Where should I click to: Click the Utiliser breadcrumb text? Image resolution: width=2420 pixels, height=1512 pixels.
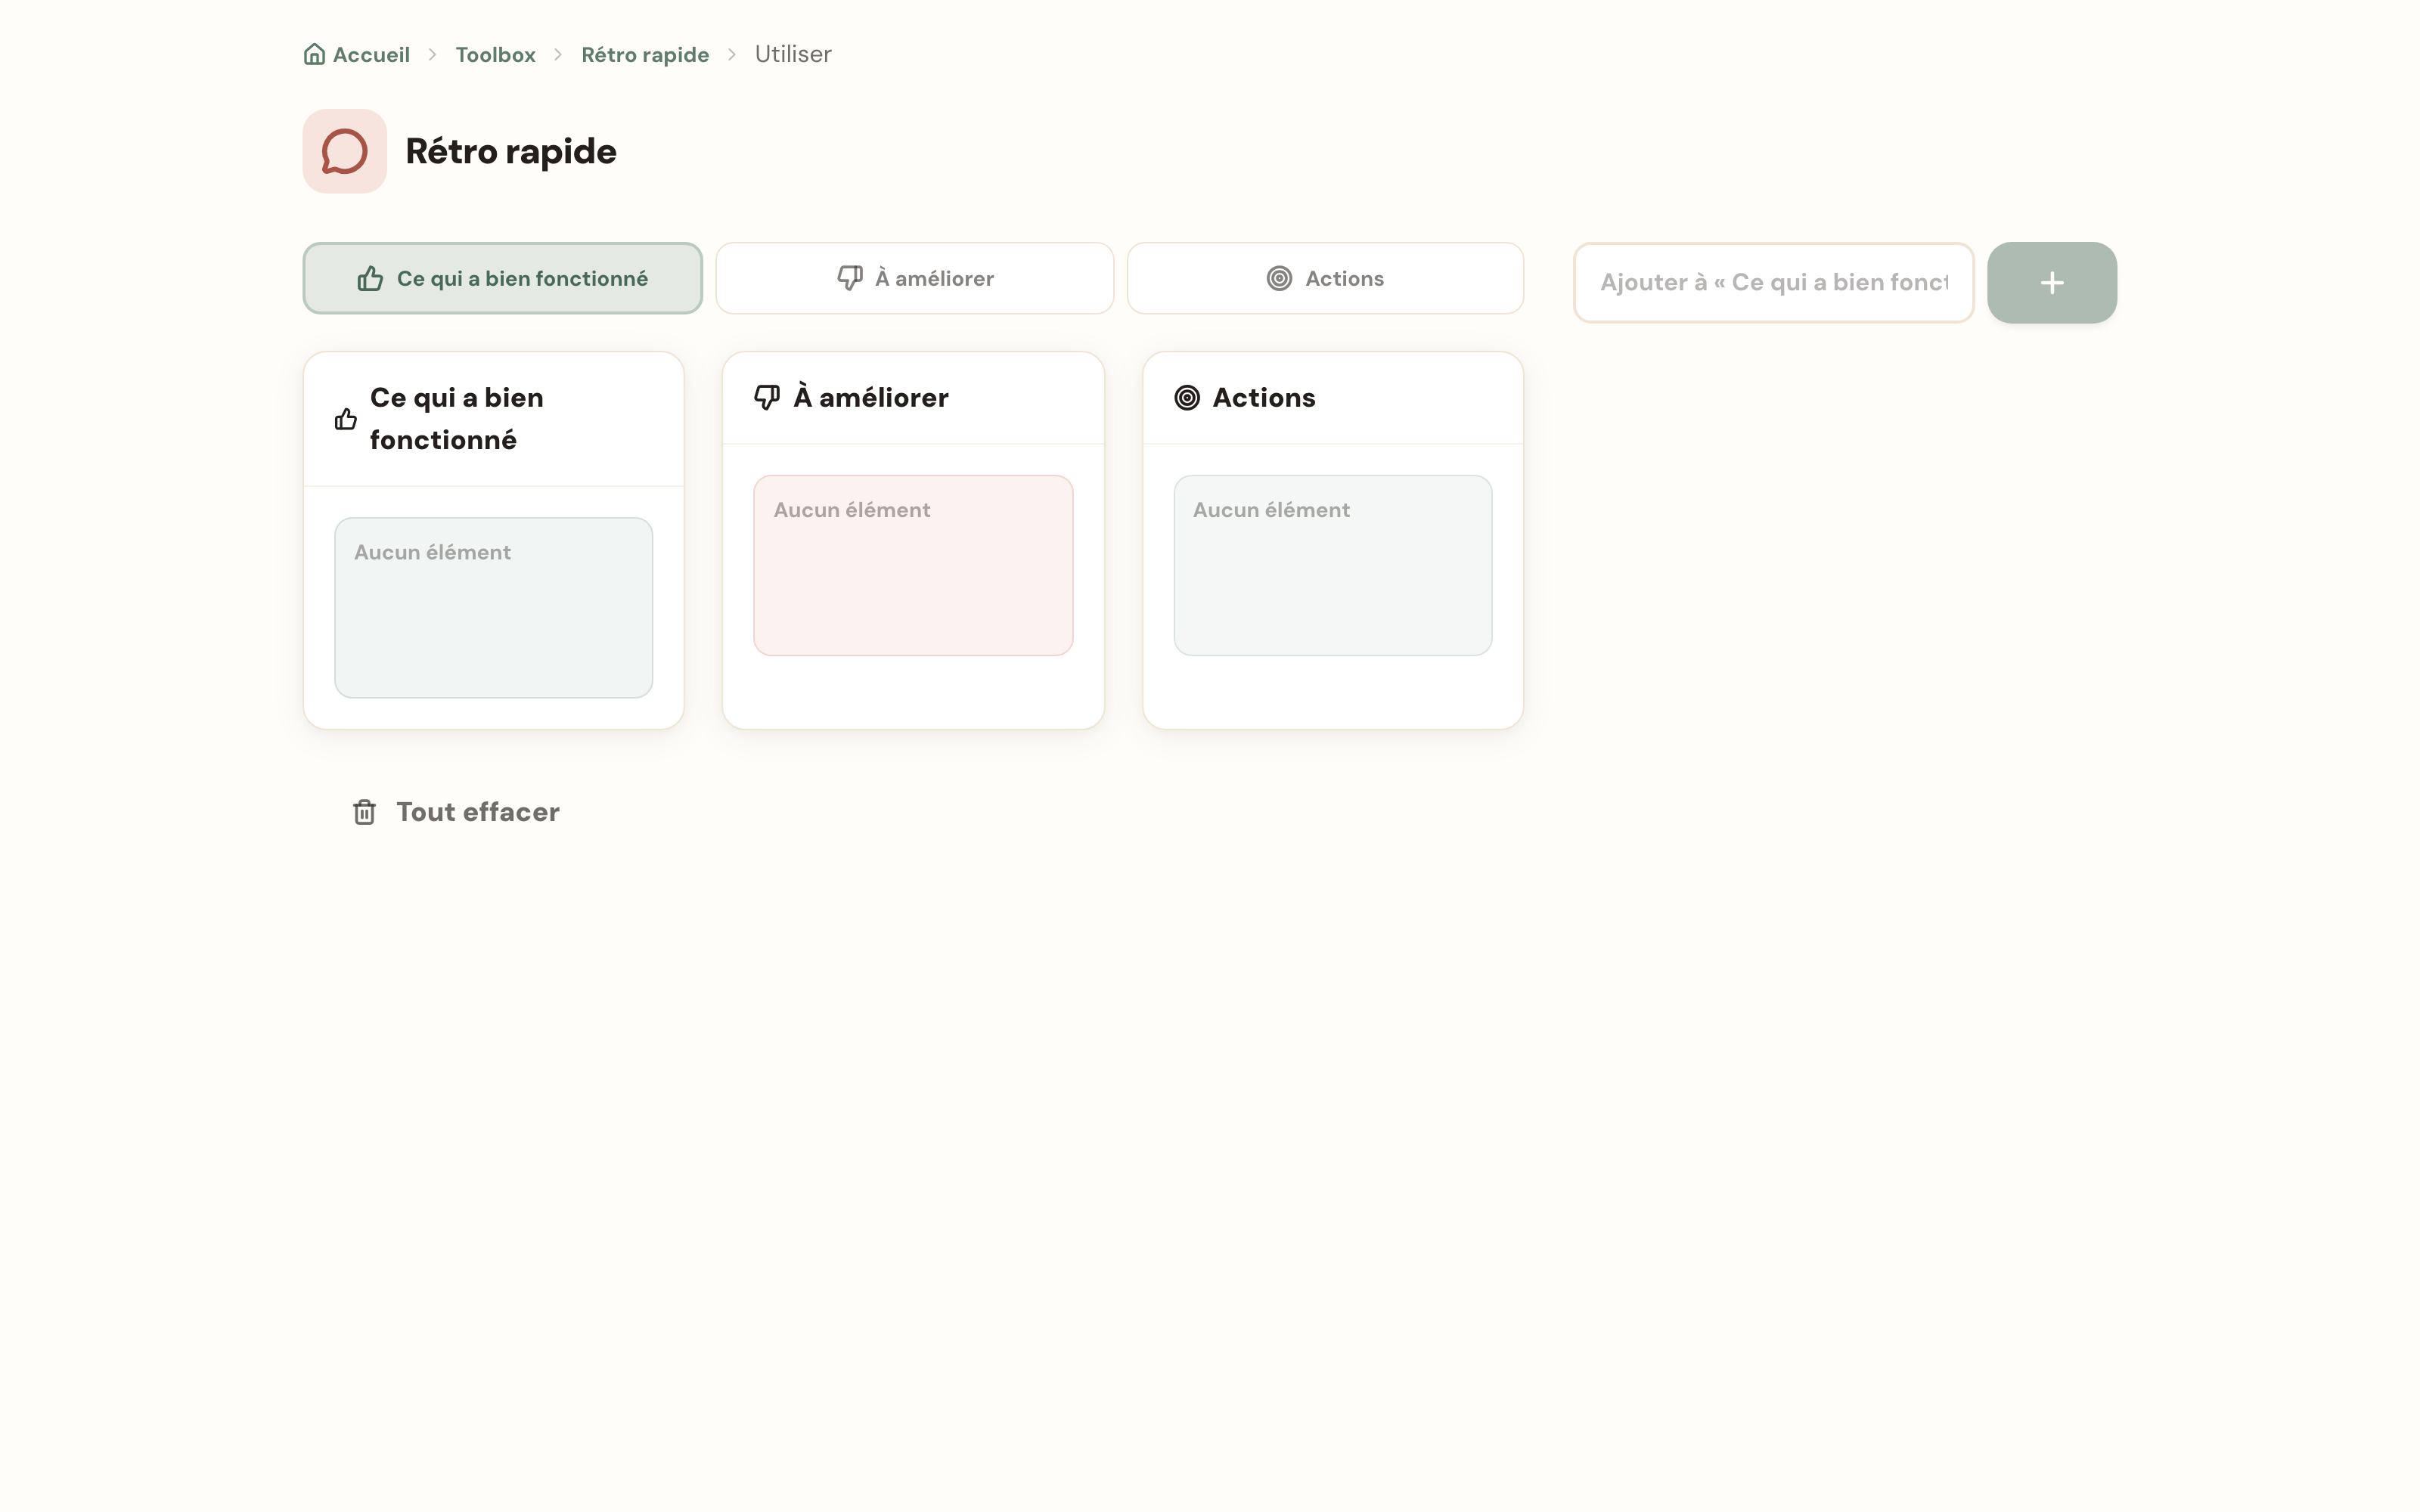pyautogui.click(x=793, y=54)
